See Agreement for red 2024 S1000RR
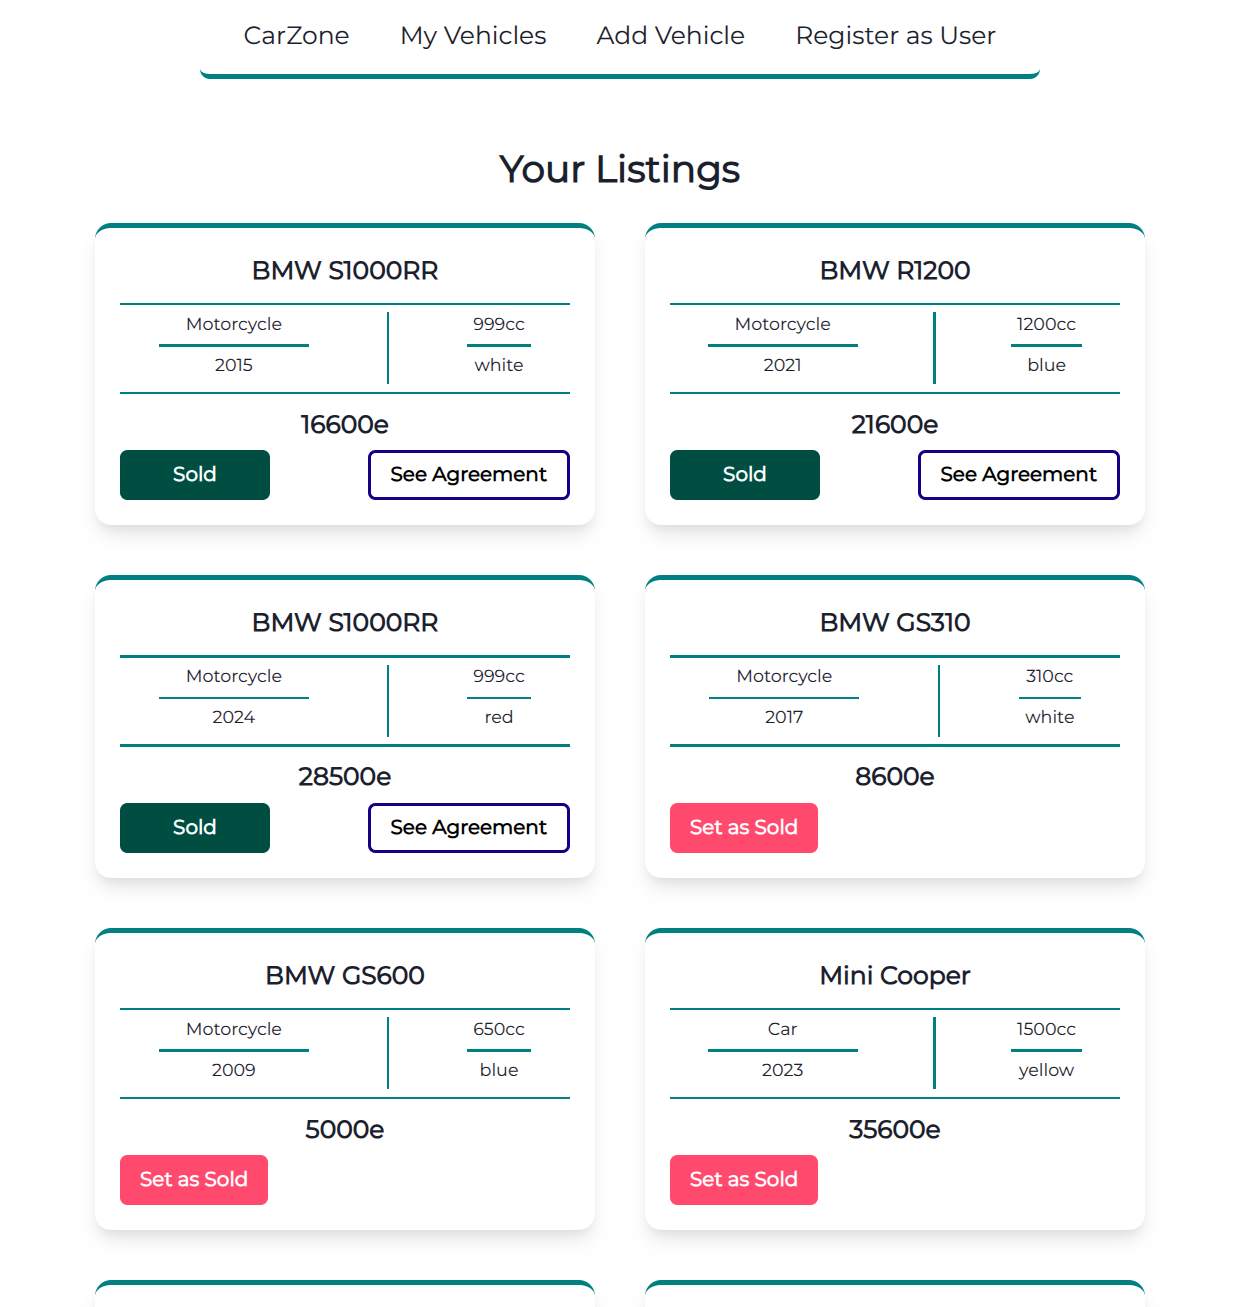Image resolution: width=1236 pixels, height=1307 pixels. click(x=468, y=828)
